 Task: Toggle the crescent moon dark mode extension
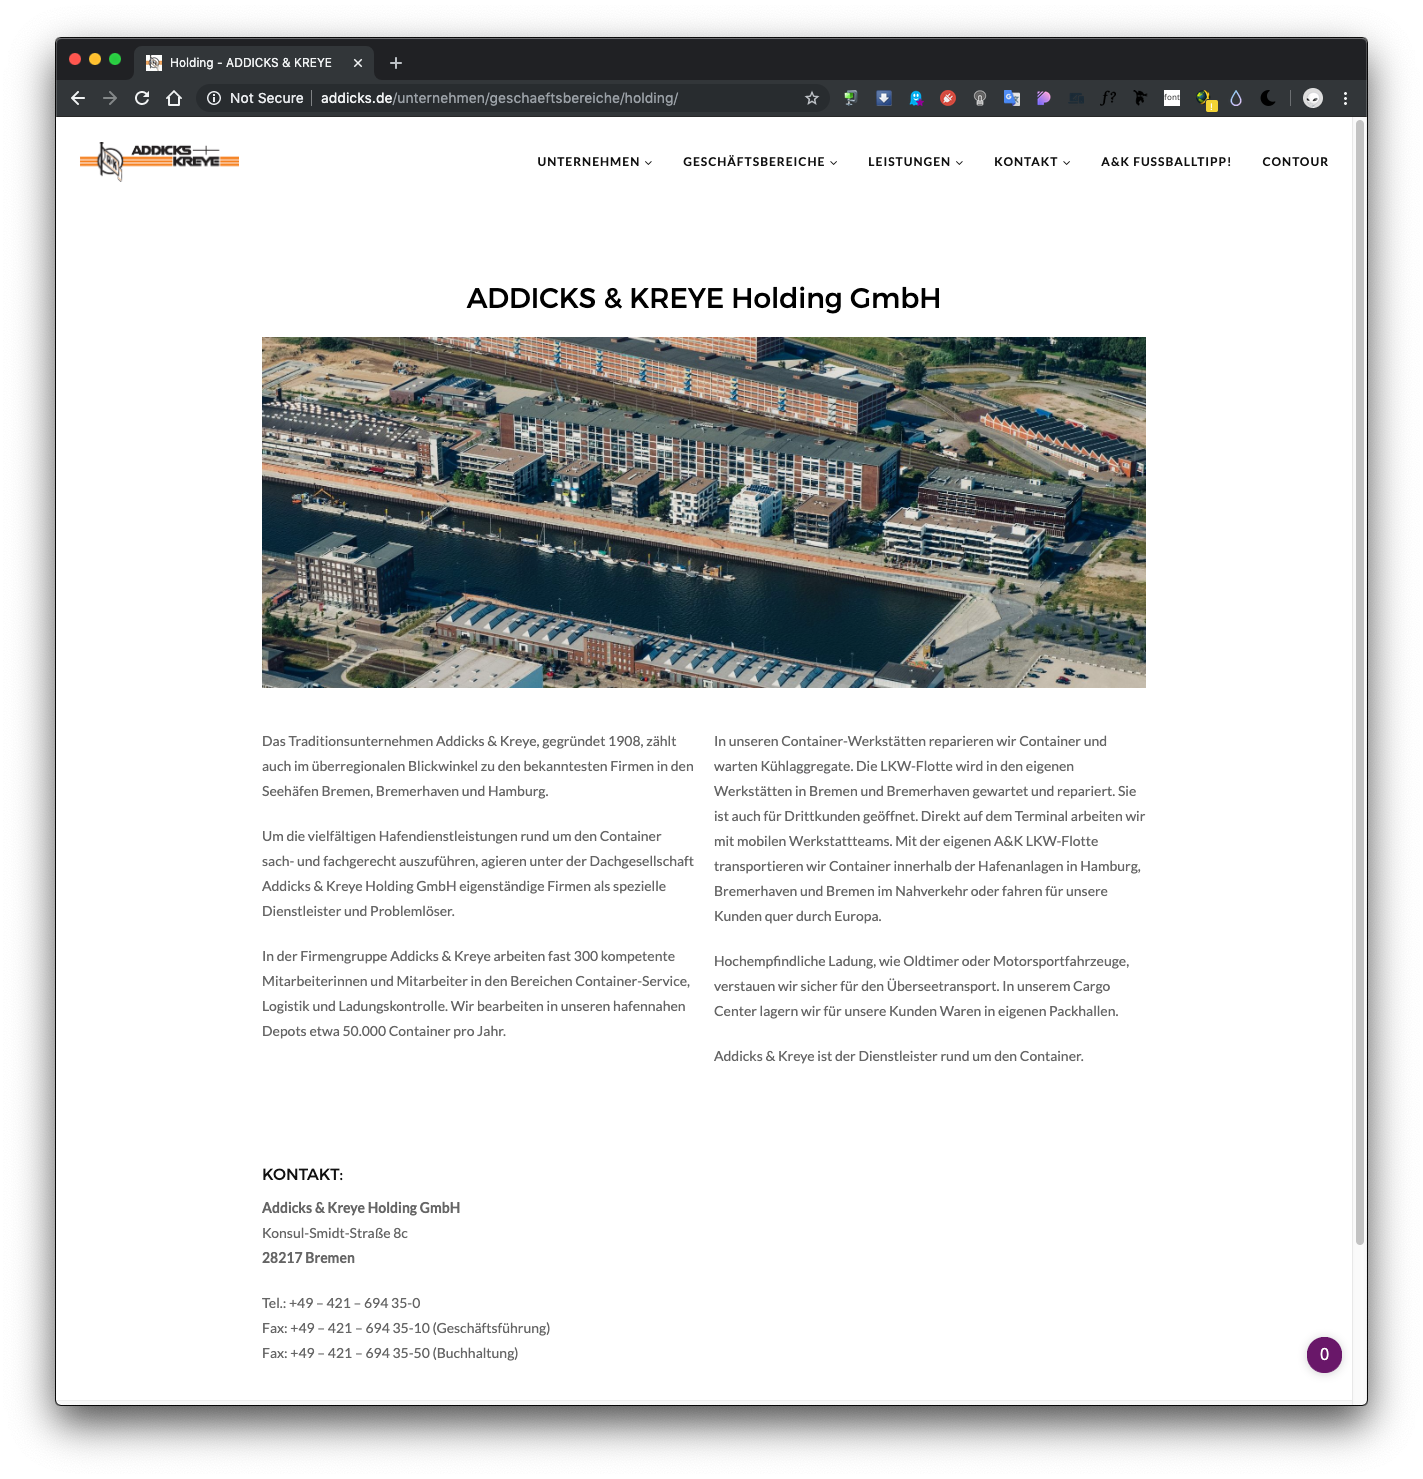pyautogui.click(x=1268, y=98)
